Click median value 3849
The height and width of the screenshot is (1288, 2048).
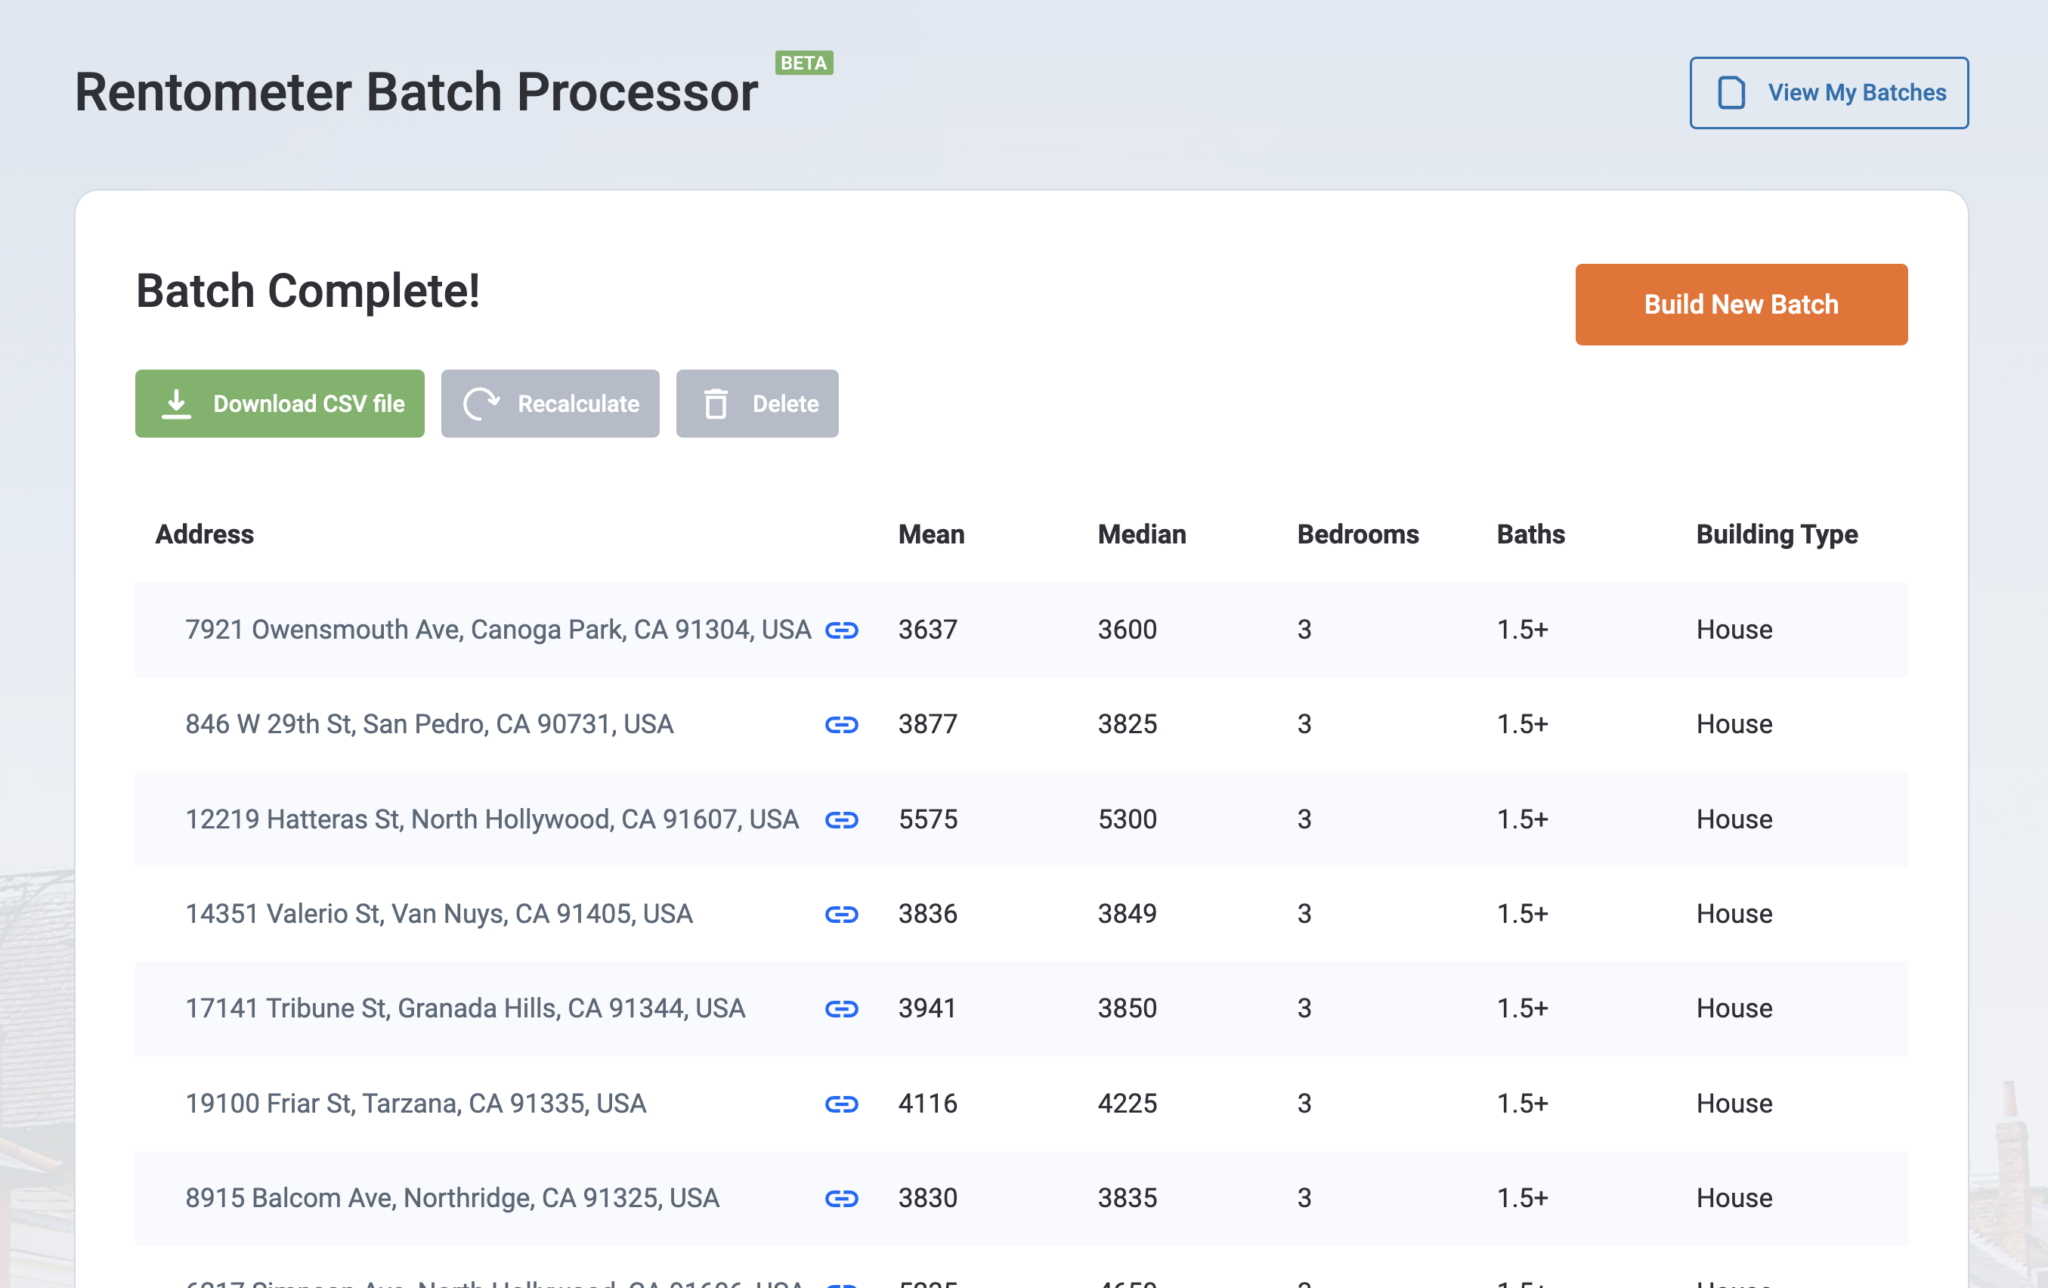coord(1127,914)
